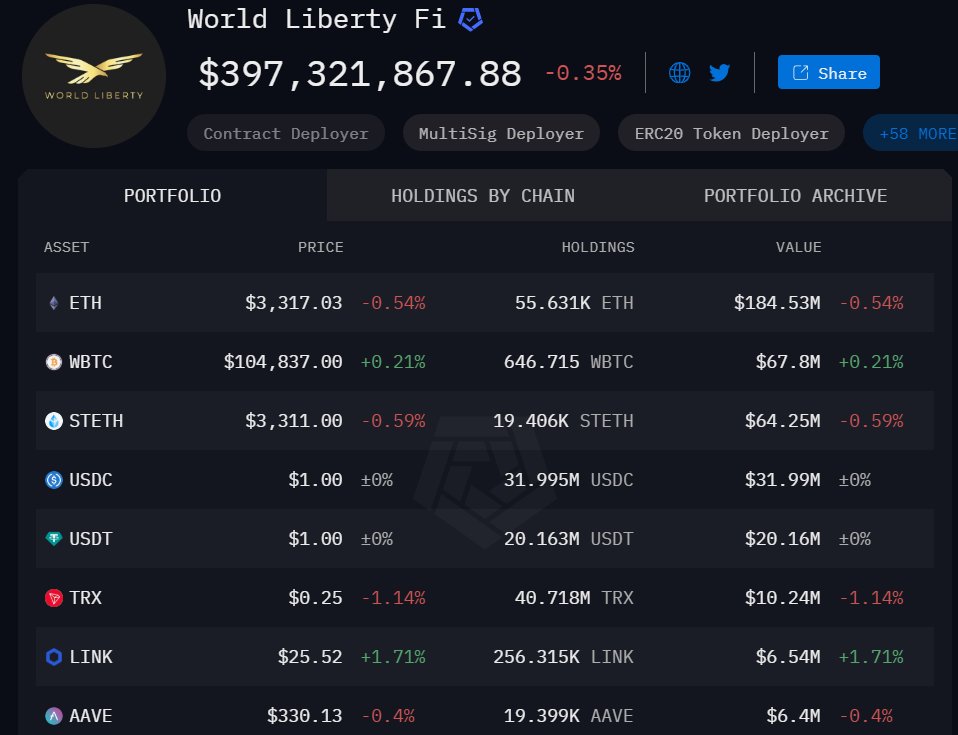Select the ERC20 Token Deployer tag
This screenshot has width=958, height=735.
[731, 133]
